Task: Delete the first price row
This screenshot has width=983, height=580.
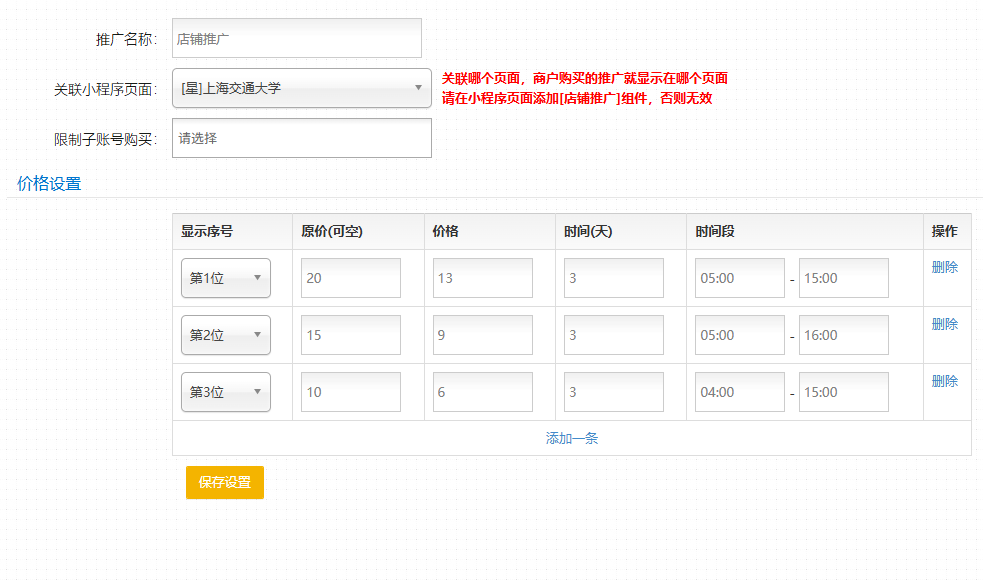Action: 944,267
